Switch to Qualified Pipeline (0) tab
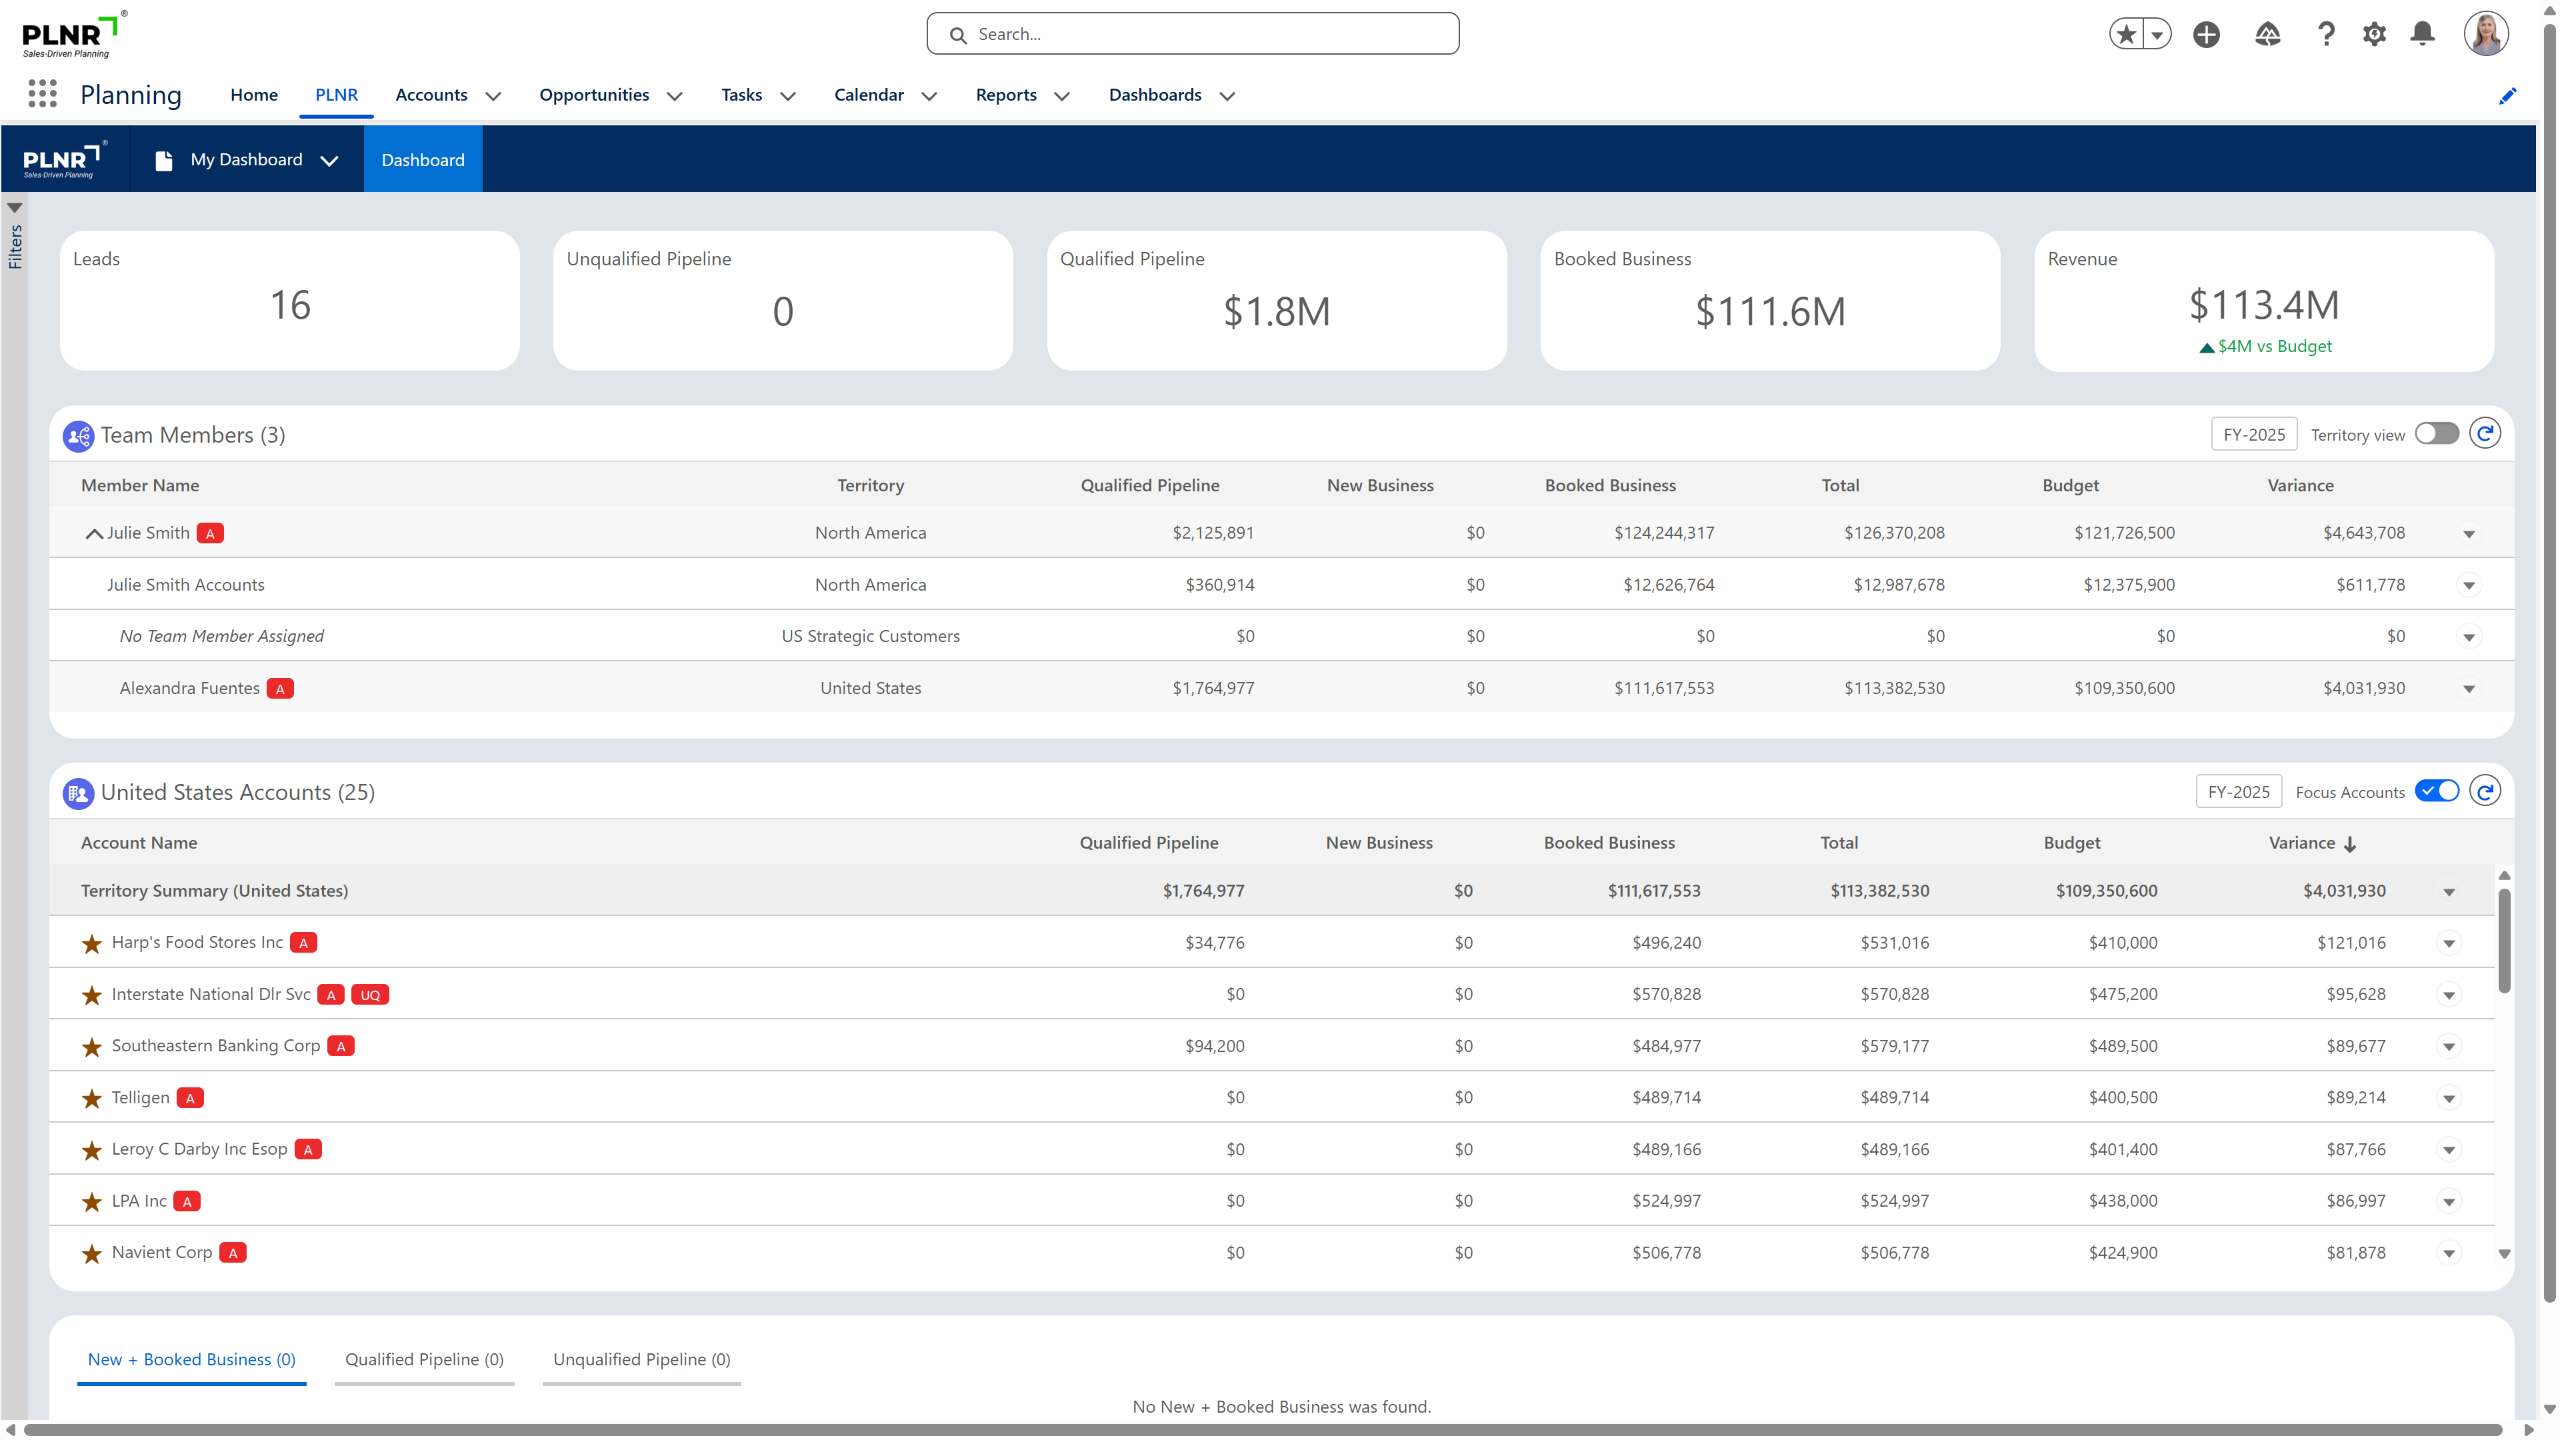This screenshot has height=1440, width=2560. [424, 1360]
